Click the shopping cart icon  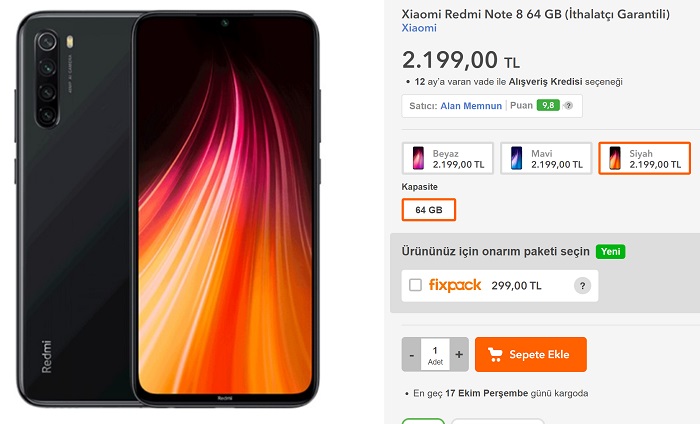[x=494, y=354]
